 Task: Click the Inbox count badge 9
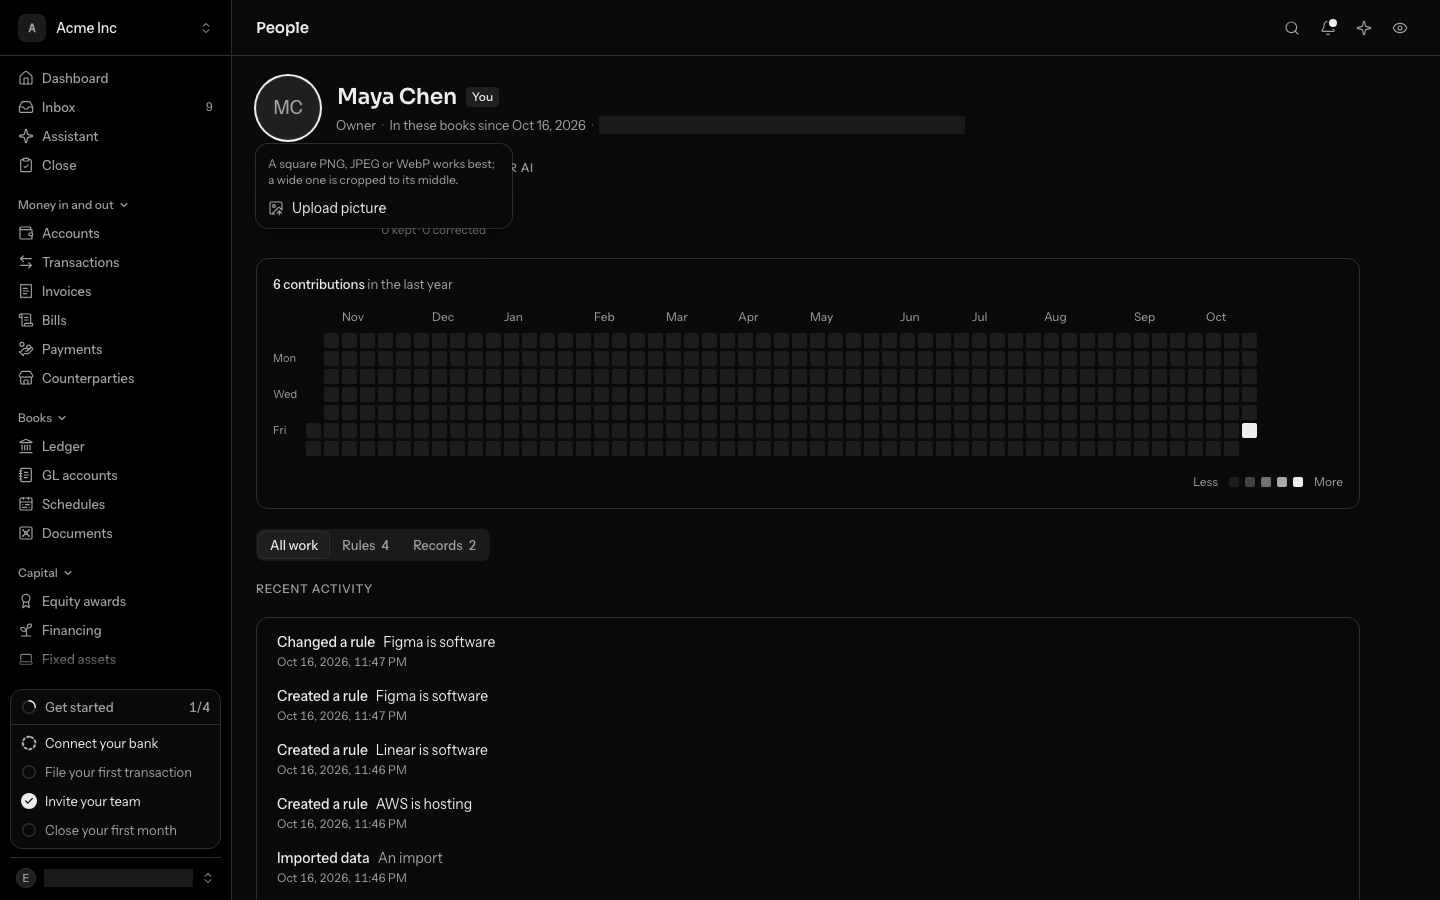point(209,107)
